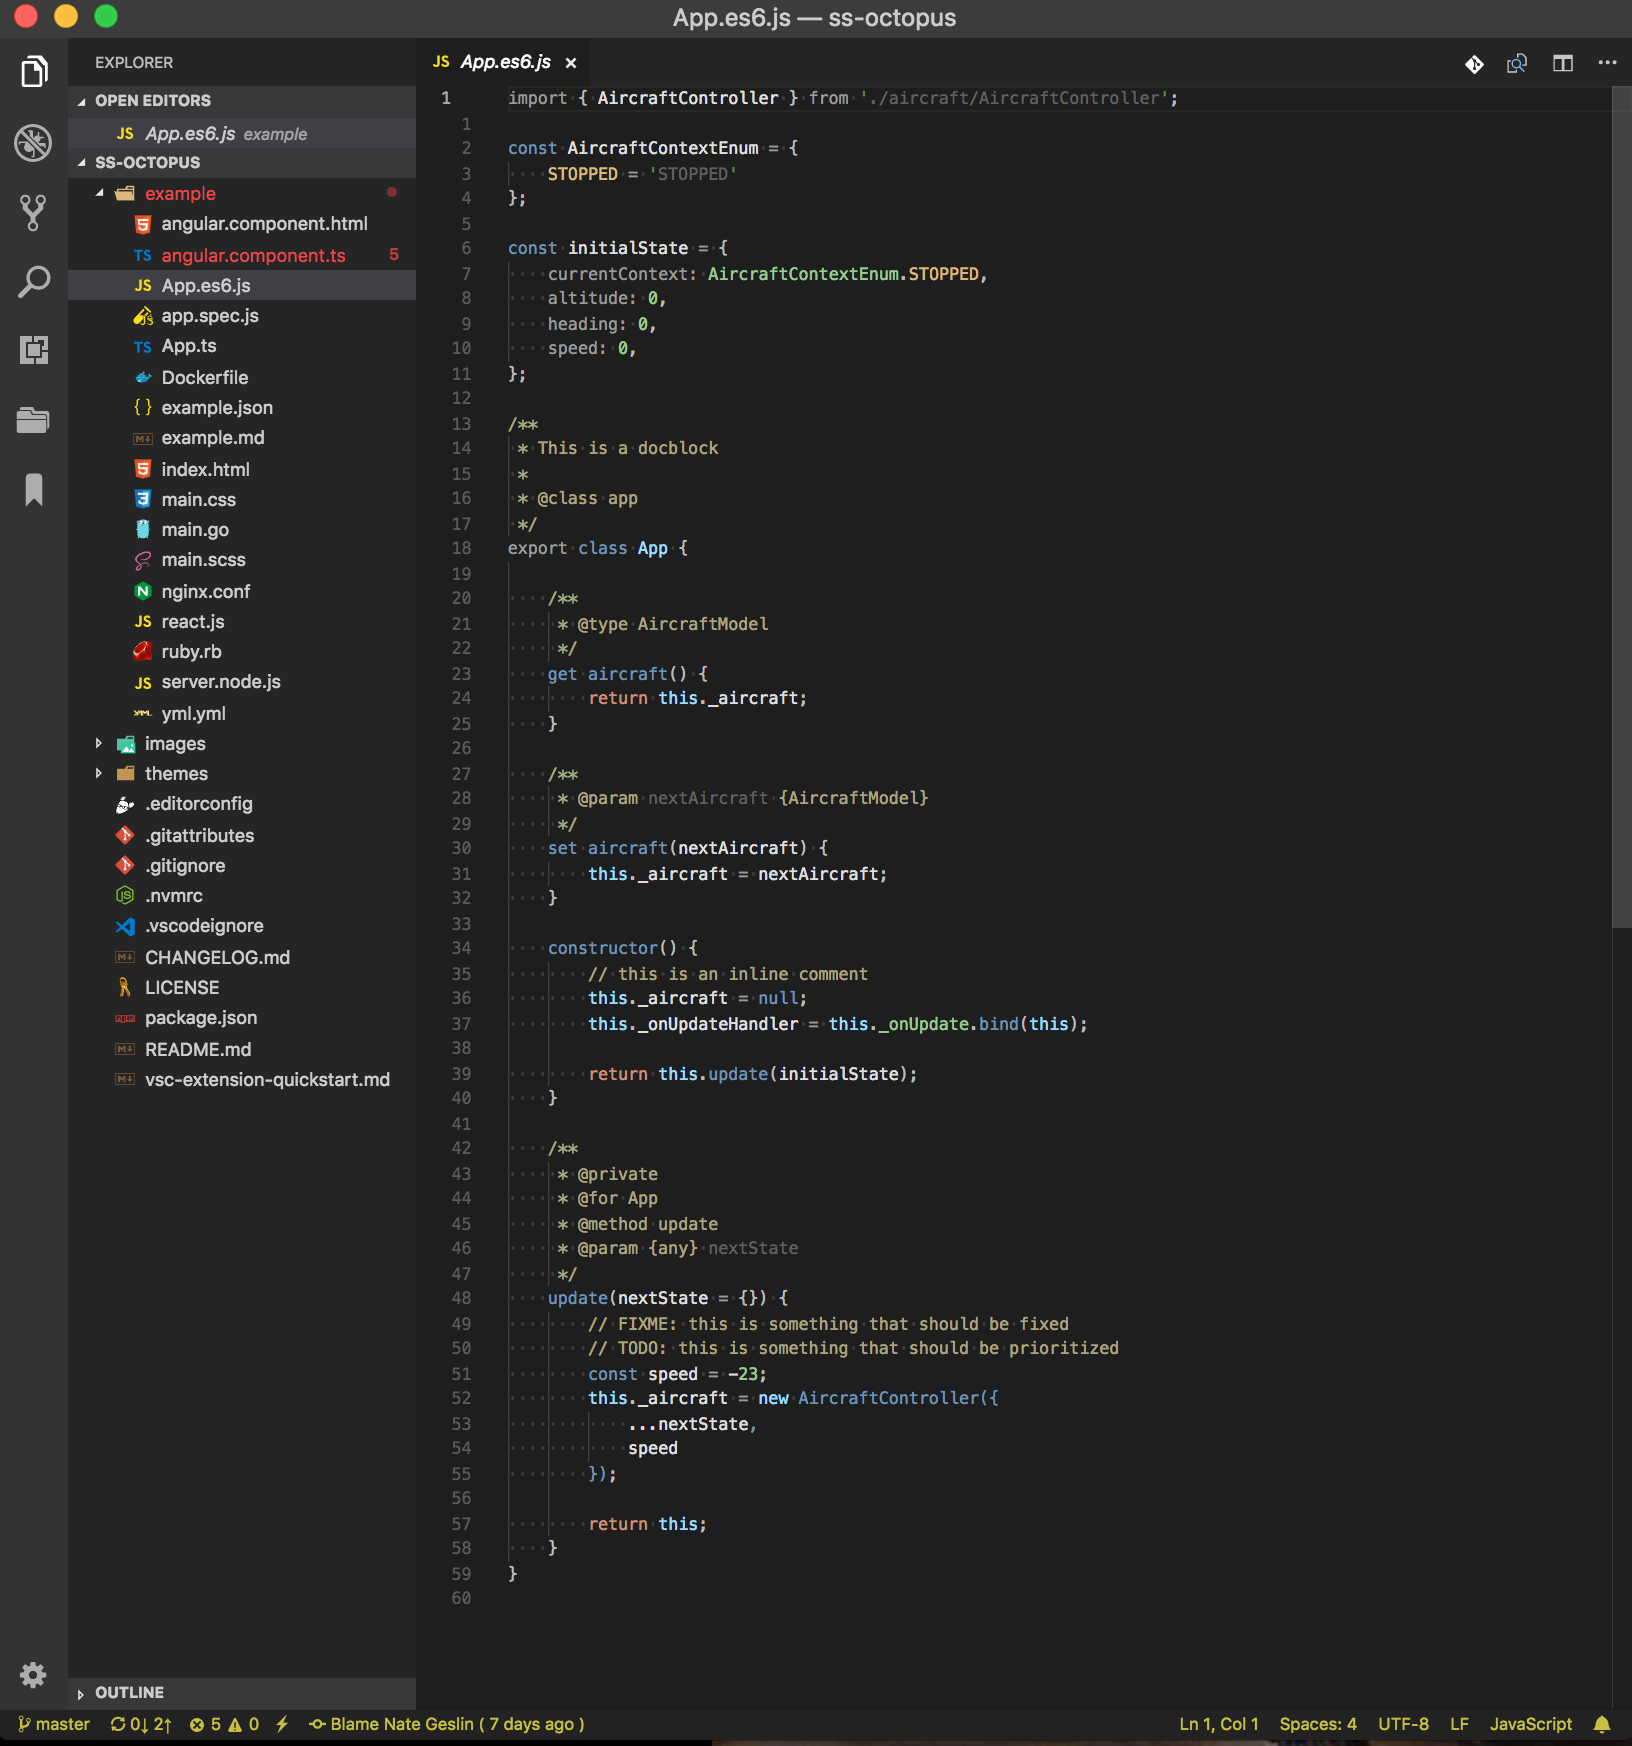The height and width of the screenshot is (1746, 1632).
Task: Open the Debug view in activity bar
Action: [x=34, y=142]
